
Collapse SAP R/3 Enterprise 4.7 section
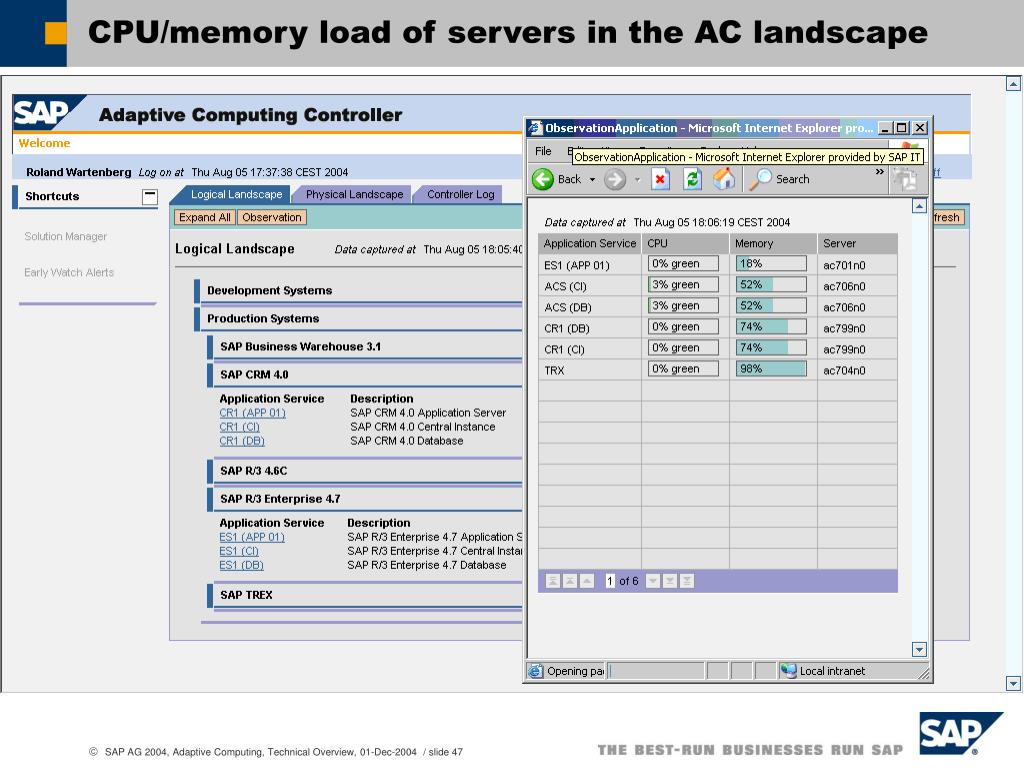(280, 499)
